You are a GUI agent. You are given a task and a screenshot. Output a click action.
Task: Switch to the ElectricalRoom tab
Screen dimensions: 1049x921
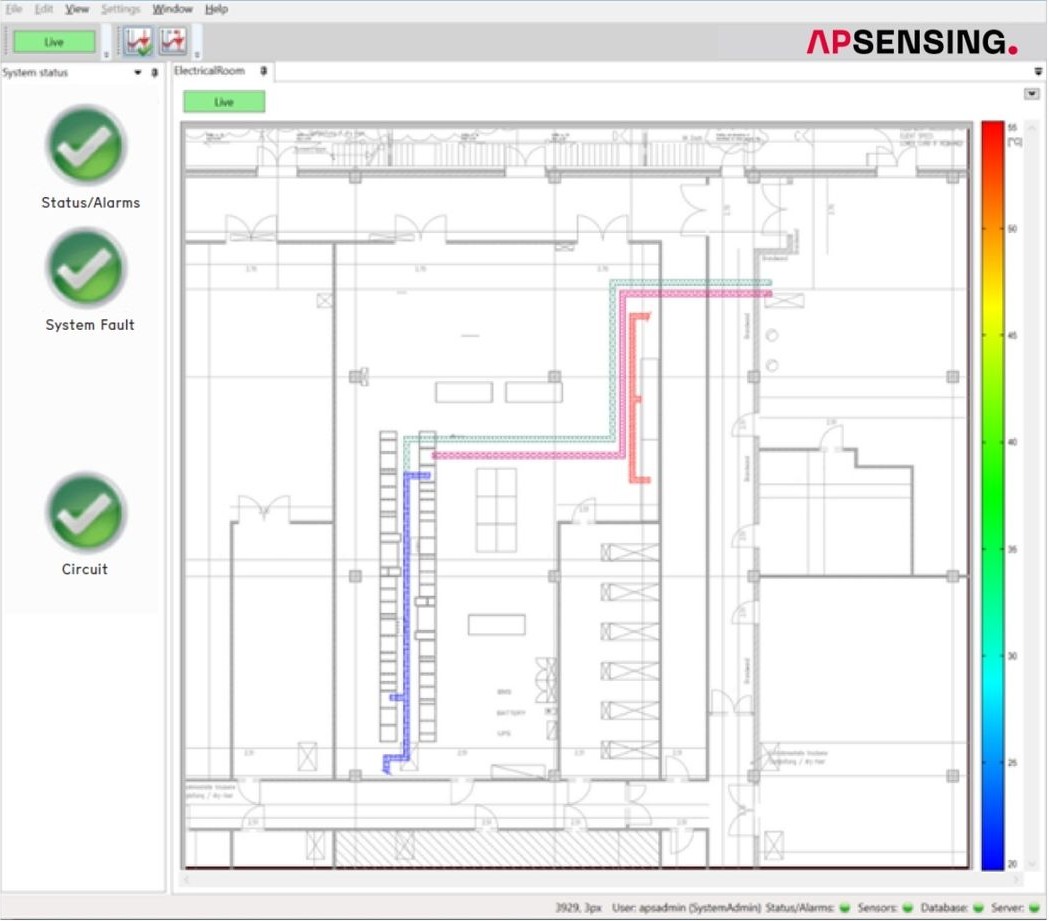coord(210,71)
